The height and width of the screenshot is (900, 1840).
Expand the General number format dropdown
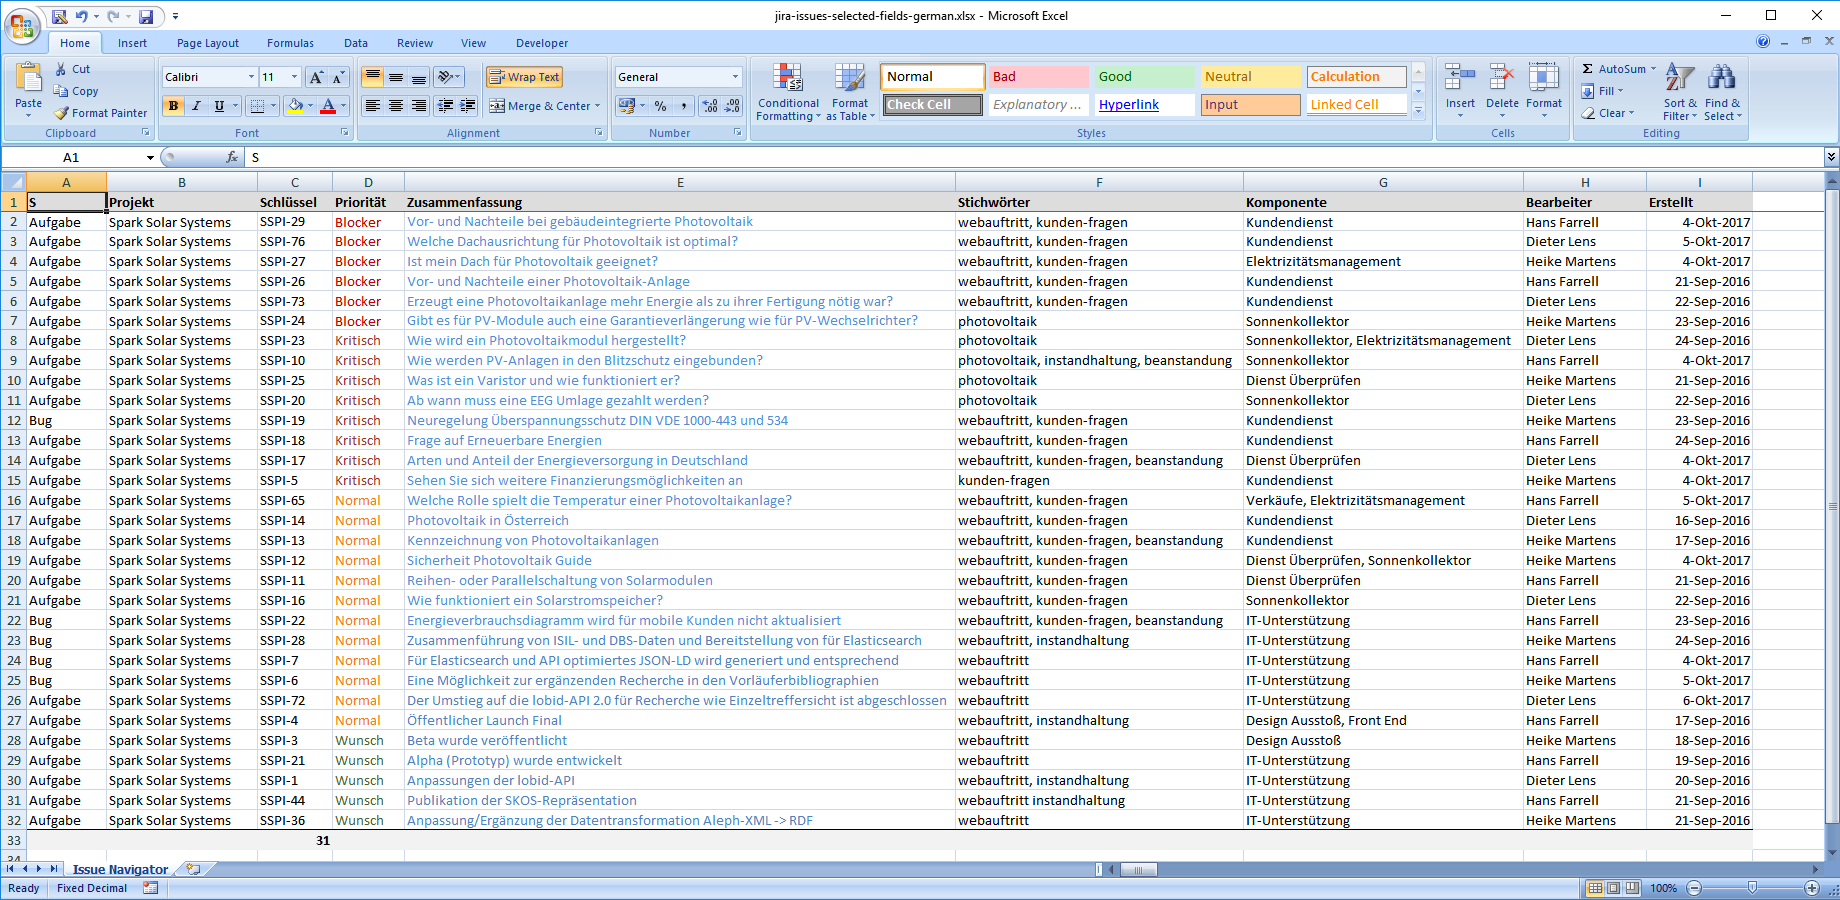(735, 77)
